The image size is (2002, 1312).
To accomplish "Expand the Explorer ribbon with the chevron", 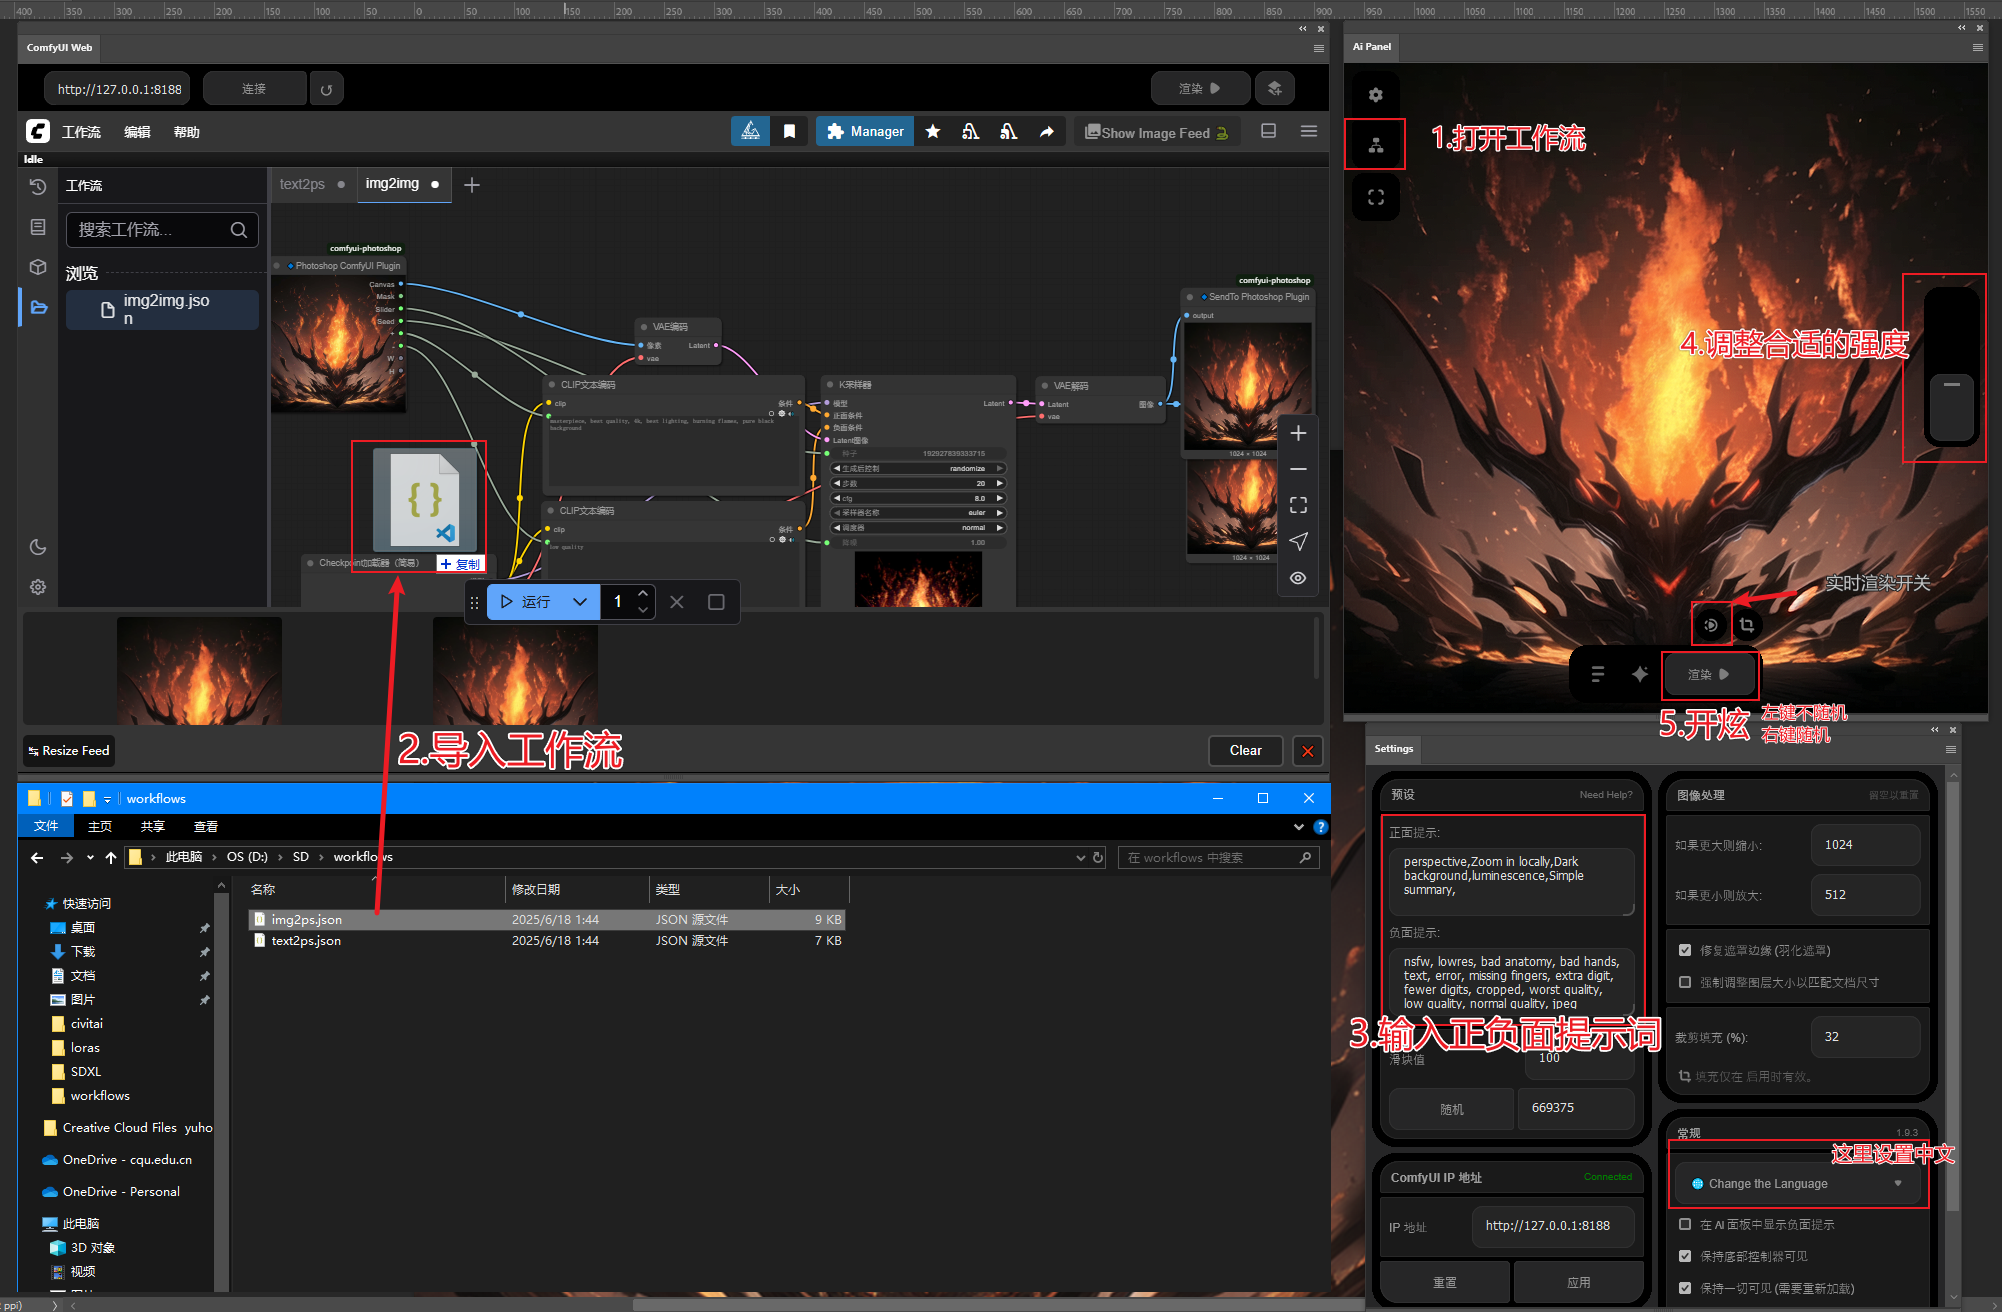I will (x=1298, y=827).
